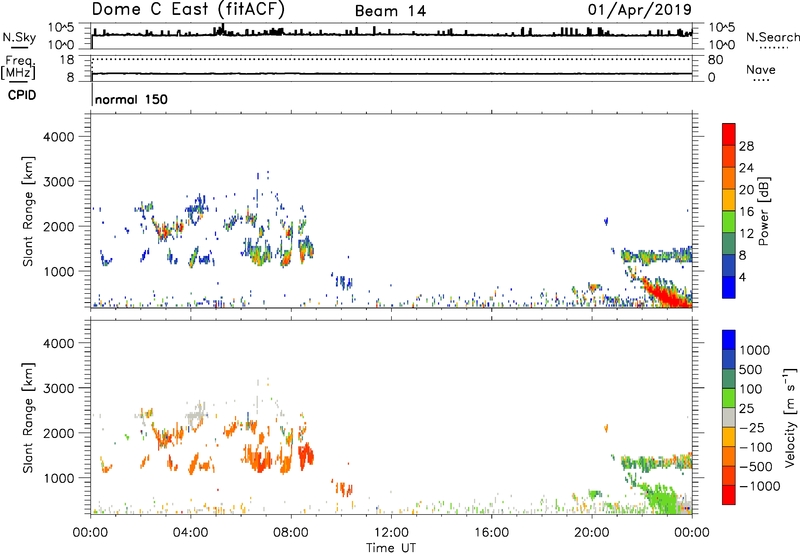Click the '28' tick on the power scale
Viewport: 800px width, 554px height.
point(746,146)
